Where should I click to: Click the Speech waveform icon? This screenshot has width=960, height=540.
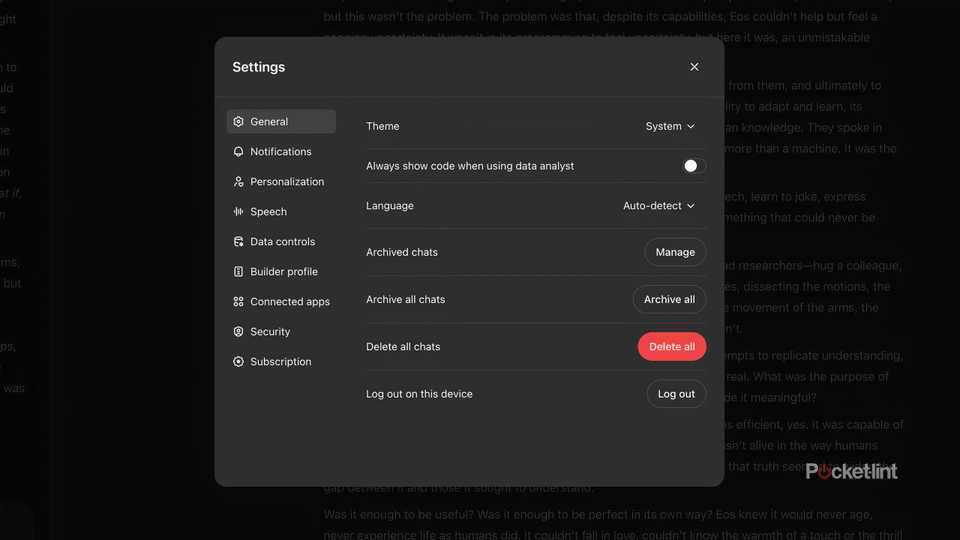coord(238,212)
